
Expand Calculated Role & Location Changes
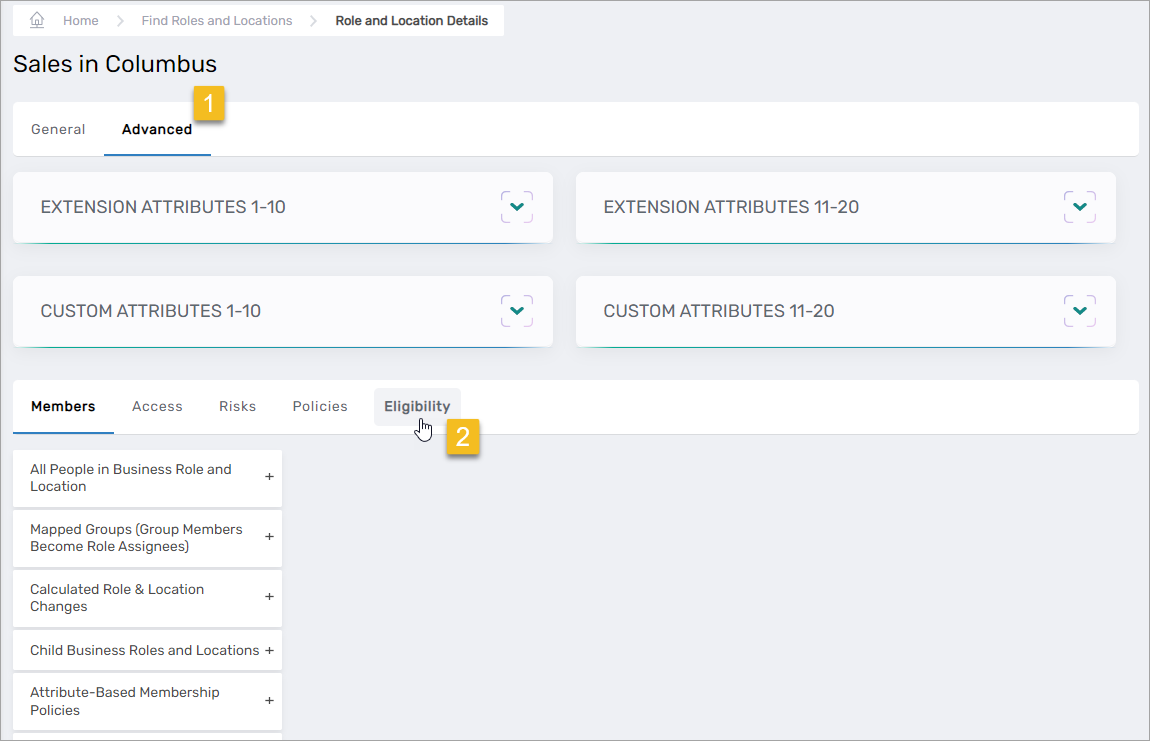268,598
